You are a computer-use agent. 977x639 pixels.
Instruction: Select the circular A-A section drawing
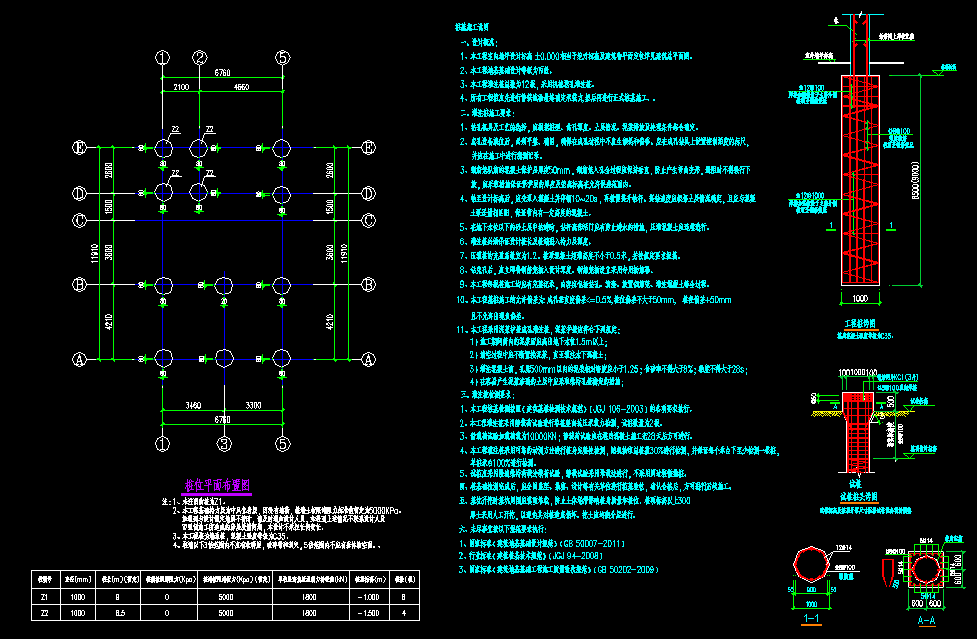point(914,570)
